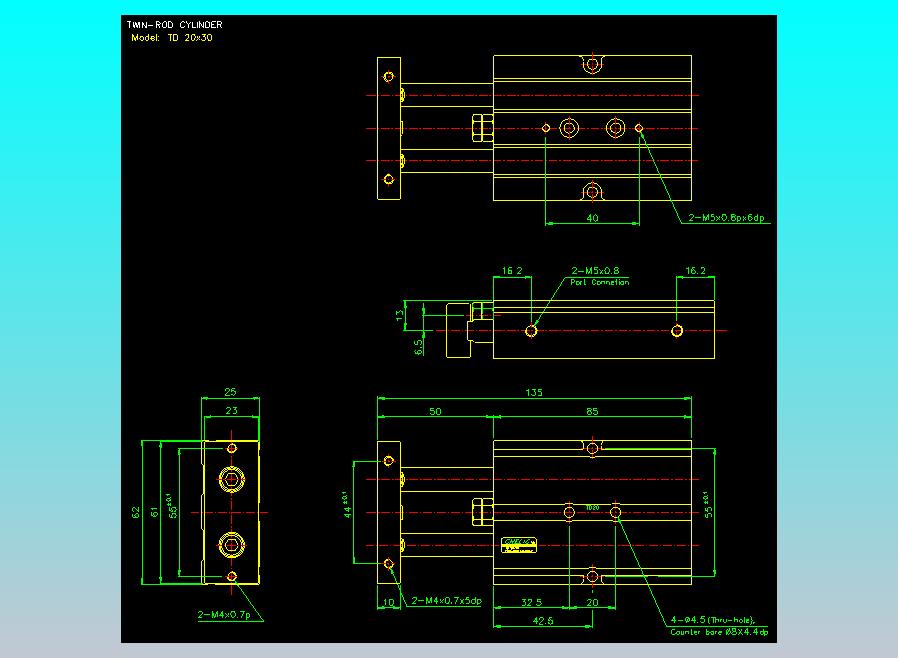The height and width of the screenshot is (658, 898).
Task: Click the '135' overall length dimension
Action: [534, 392]
